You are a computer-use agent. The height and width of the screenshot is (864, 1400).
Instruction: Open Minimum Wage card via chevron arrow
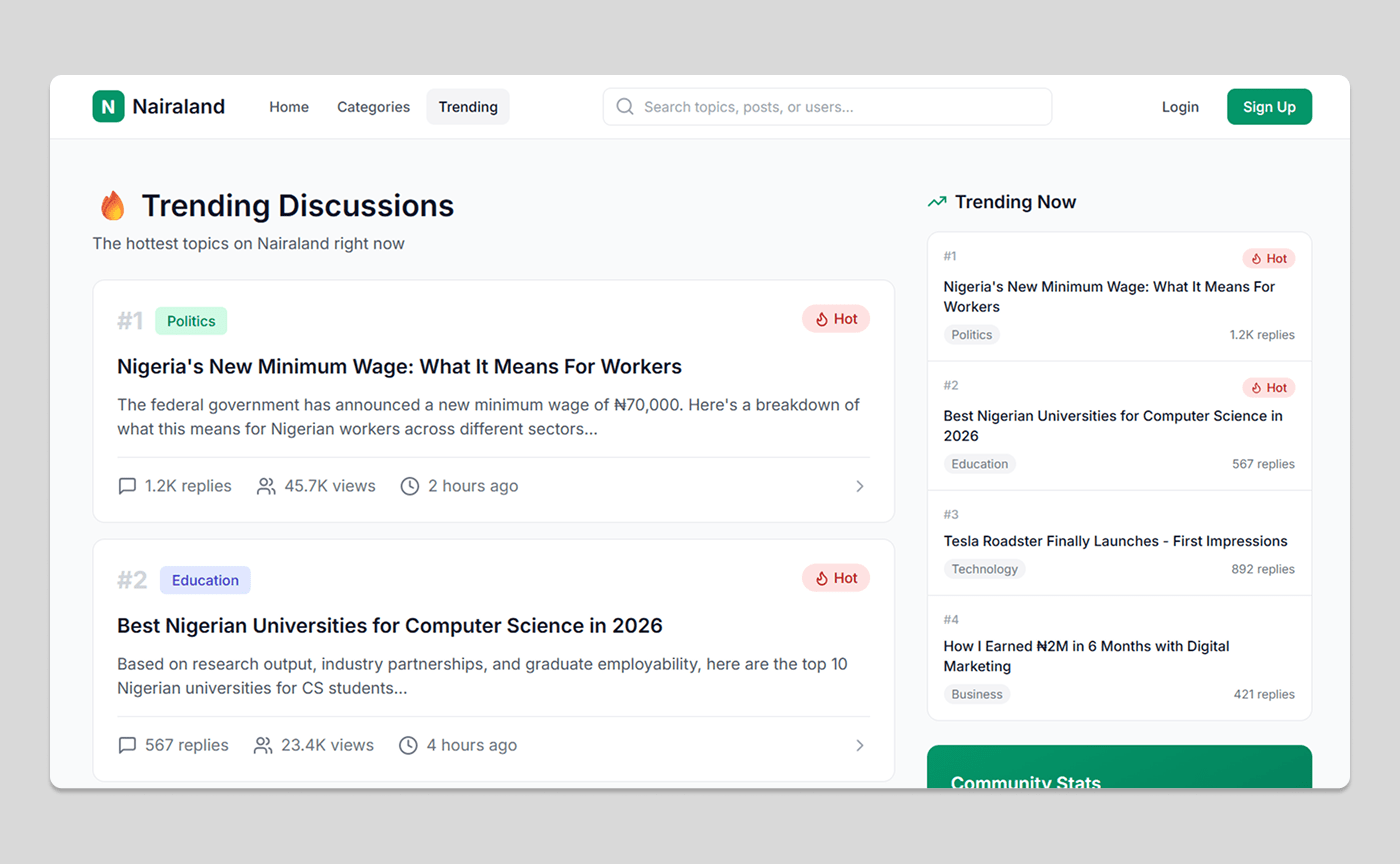[860, 486]
